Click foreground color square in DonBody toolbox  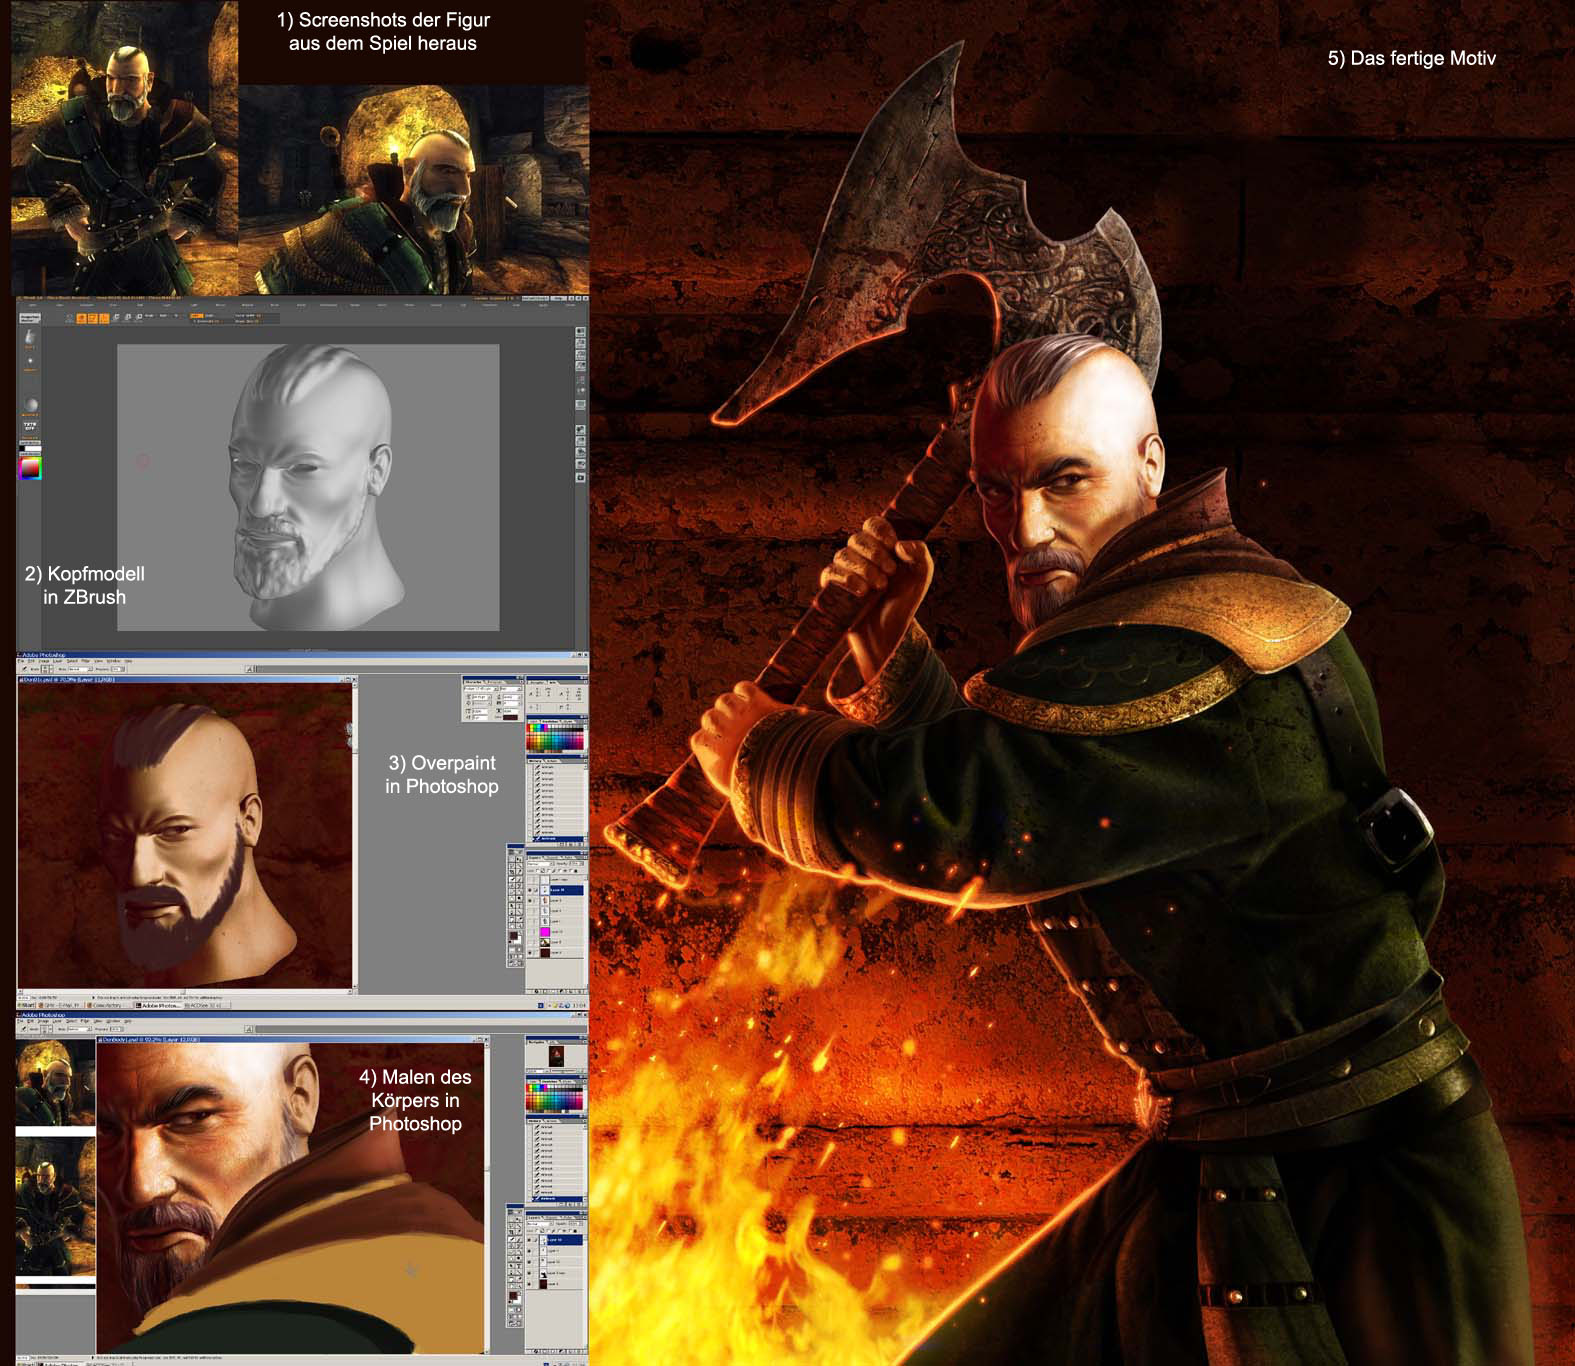pyautogui.click(x=513, y=1295)
